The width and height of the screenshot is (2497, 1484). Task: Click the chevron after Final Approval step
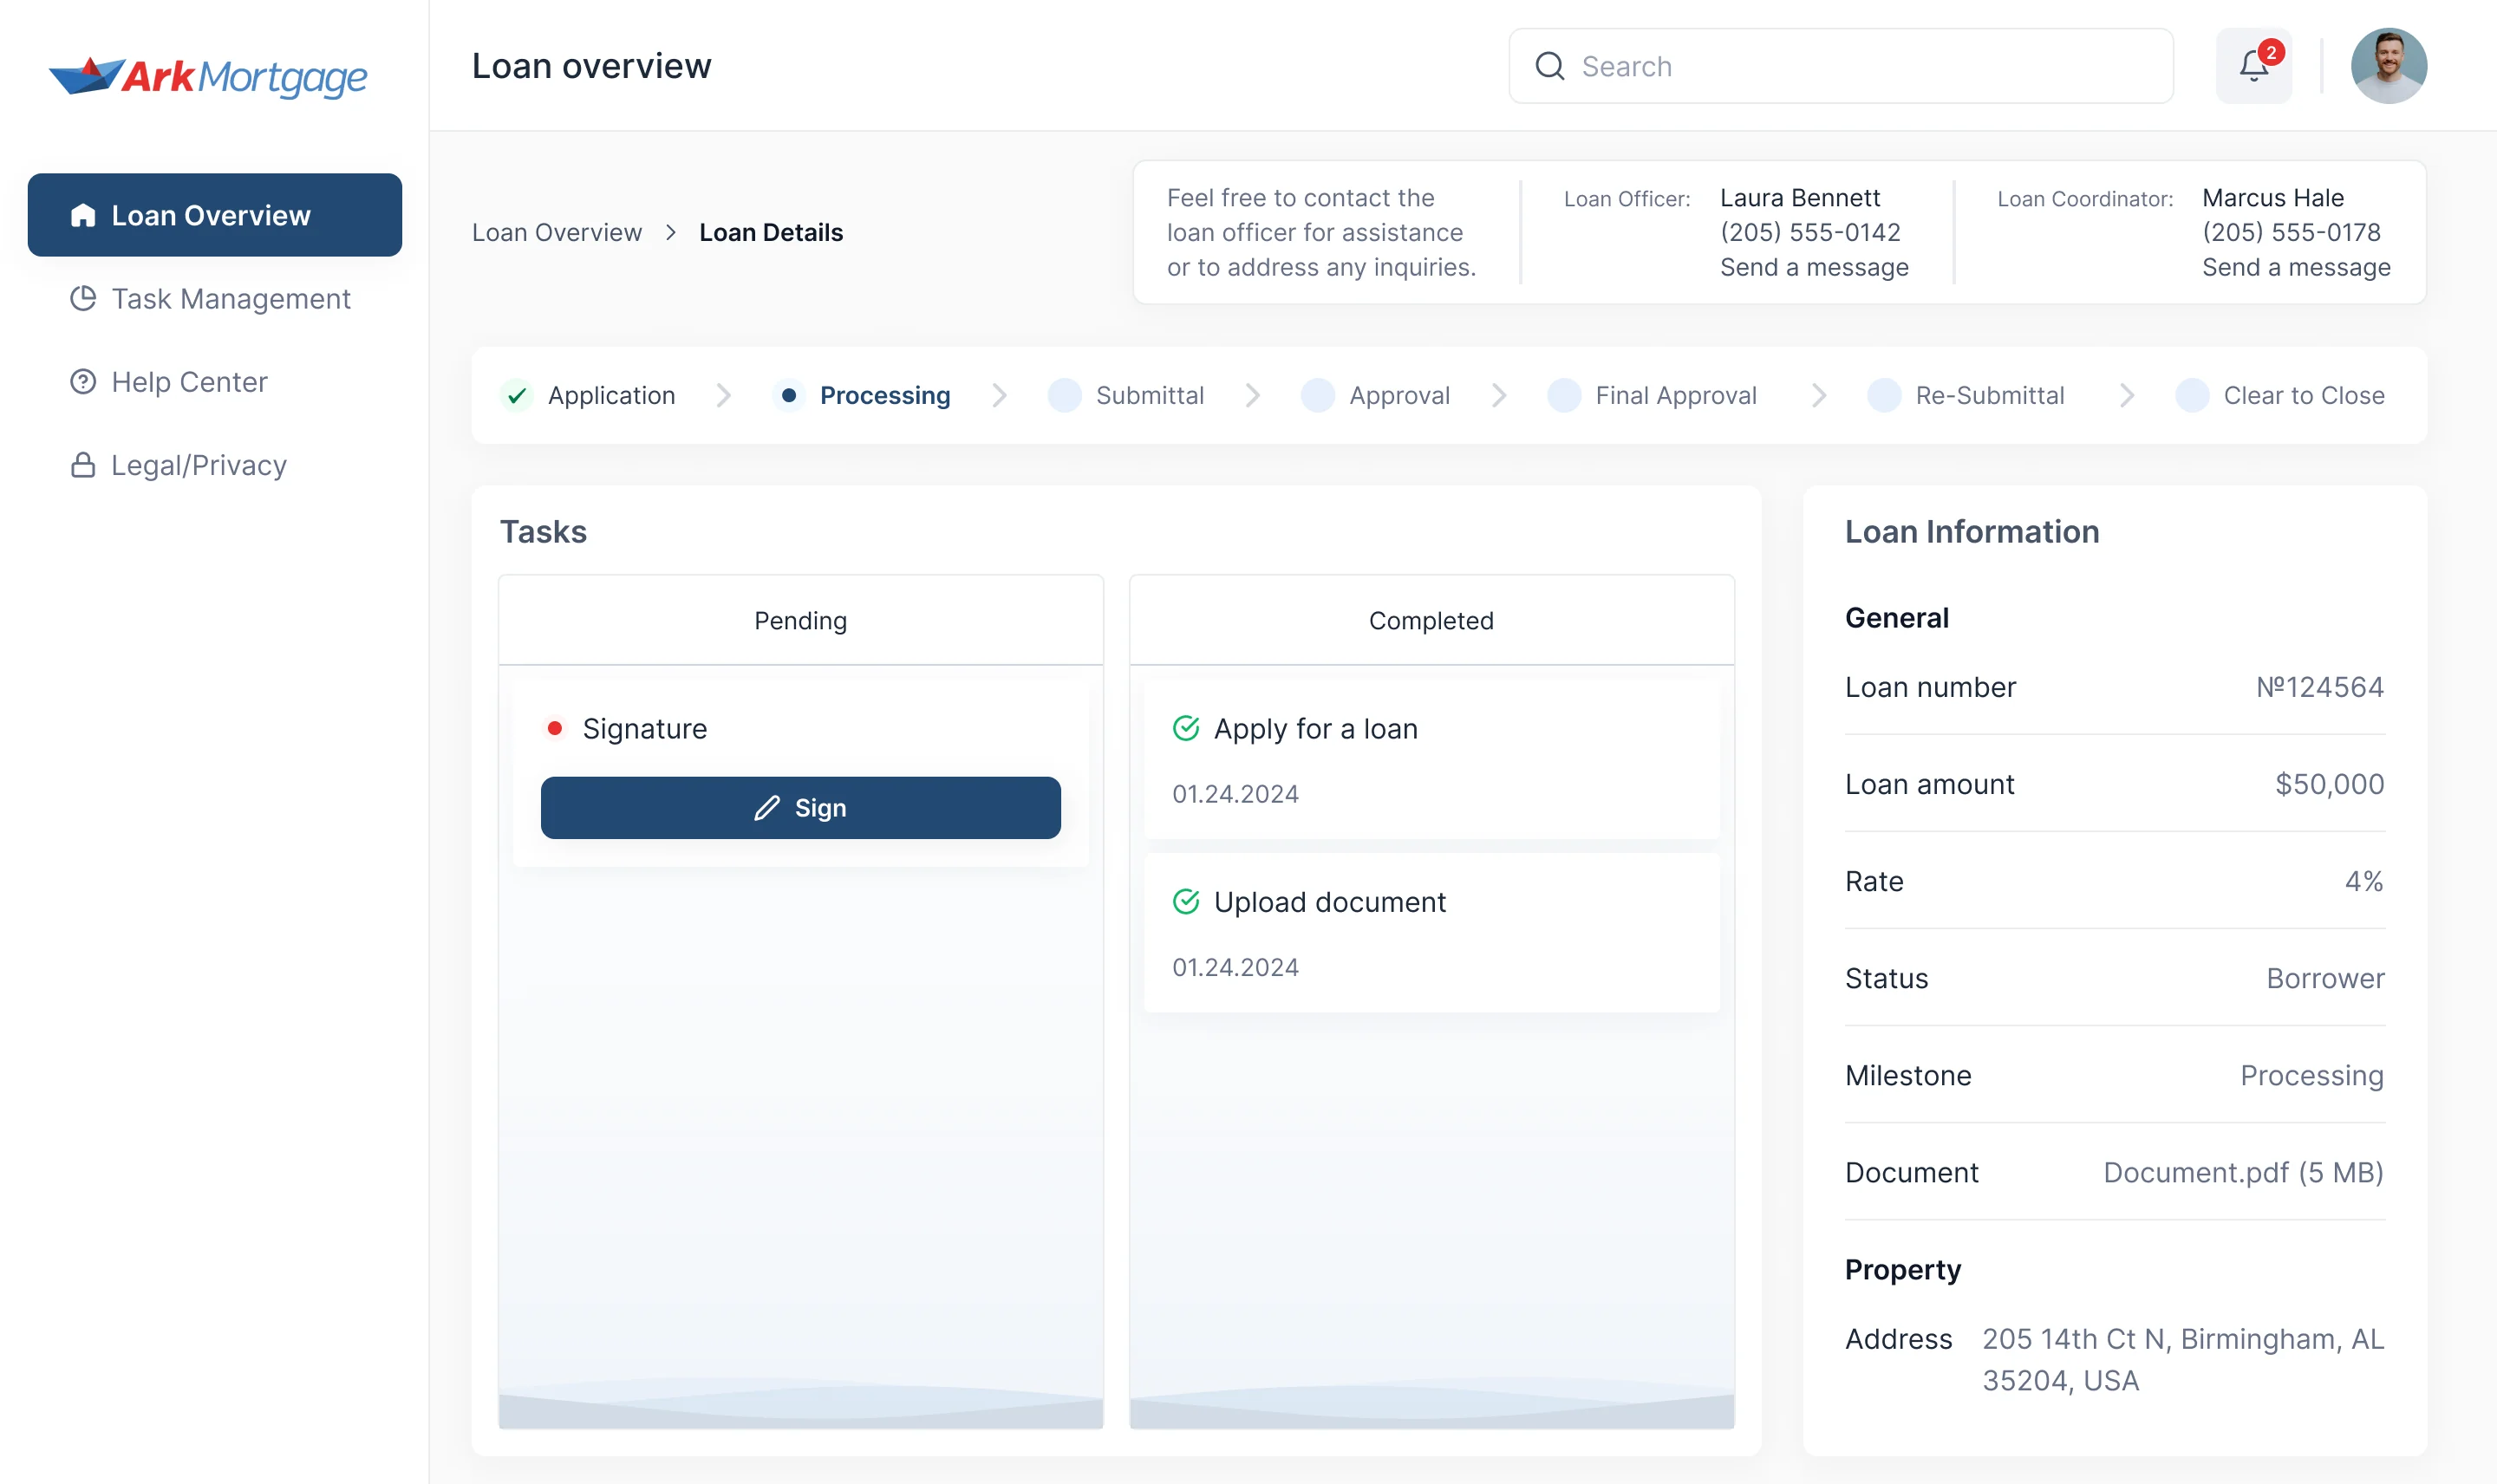pyautogui.click(x=1818, y=396)
